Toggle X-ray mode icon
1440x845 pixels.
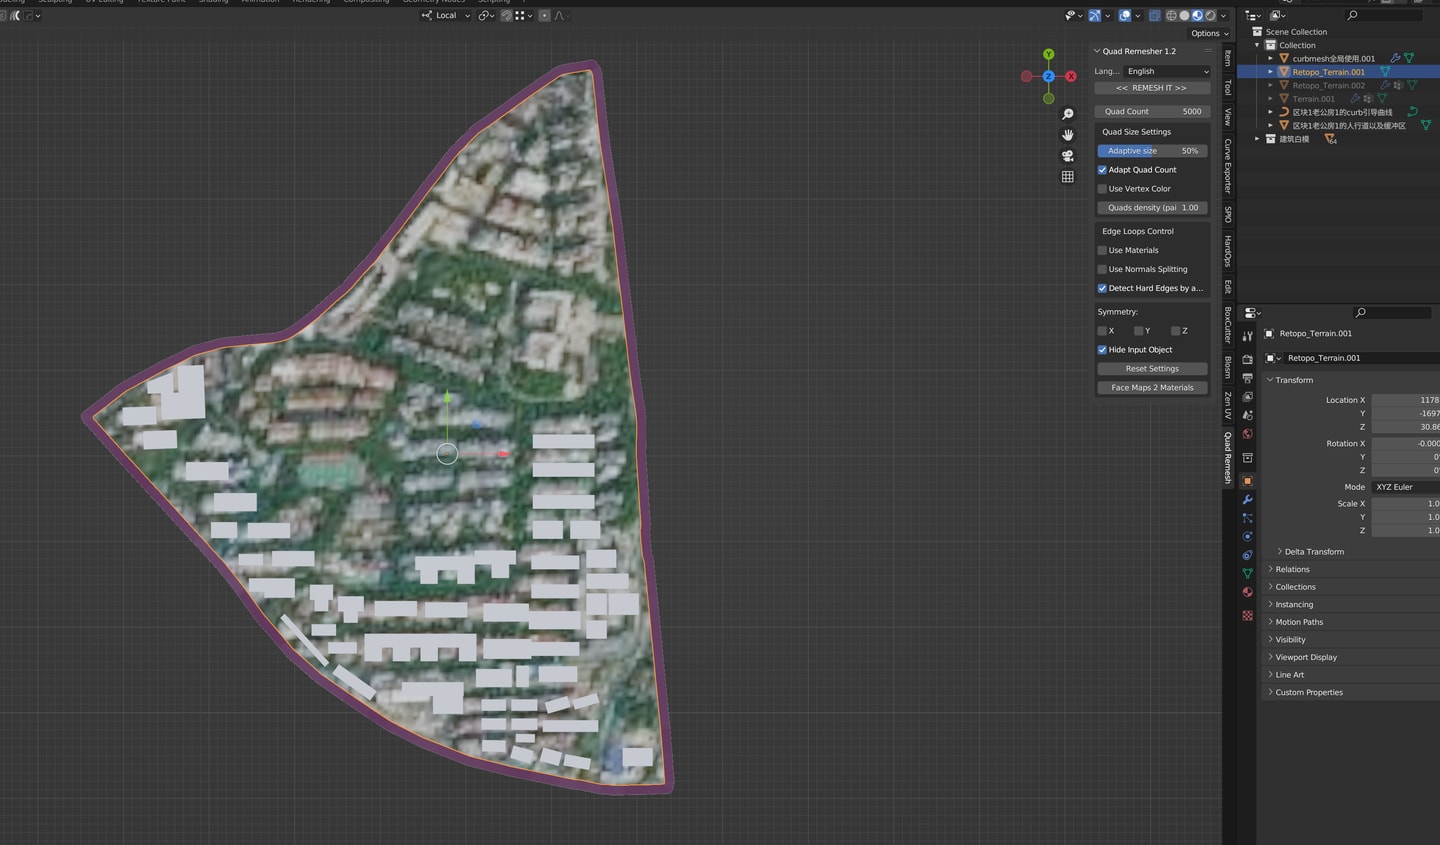1155,15
